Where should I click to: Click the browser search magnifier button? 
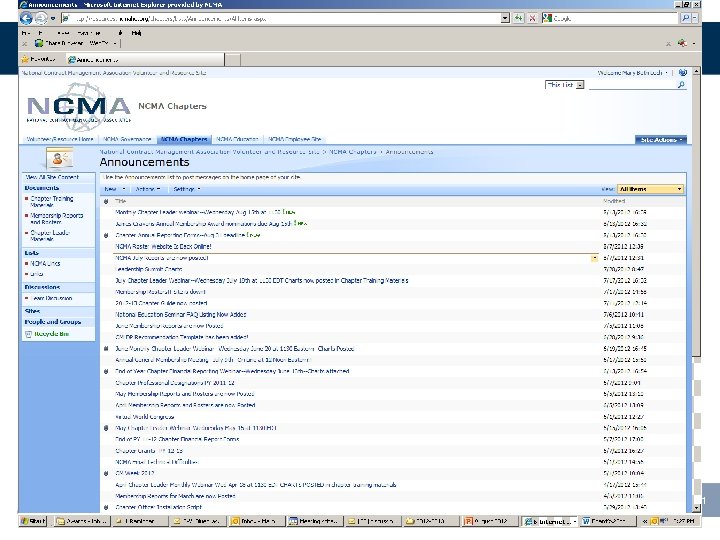(686, 18)
